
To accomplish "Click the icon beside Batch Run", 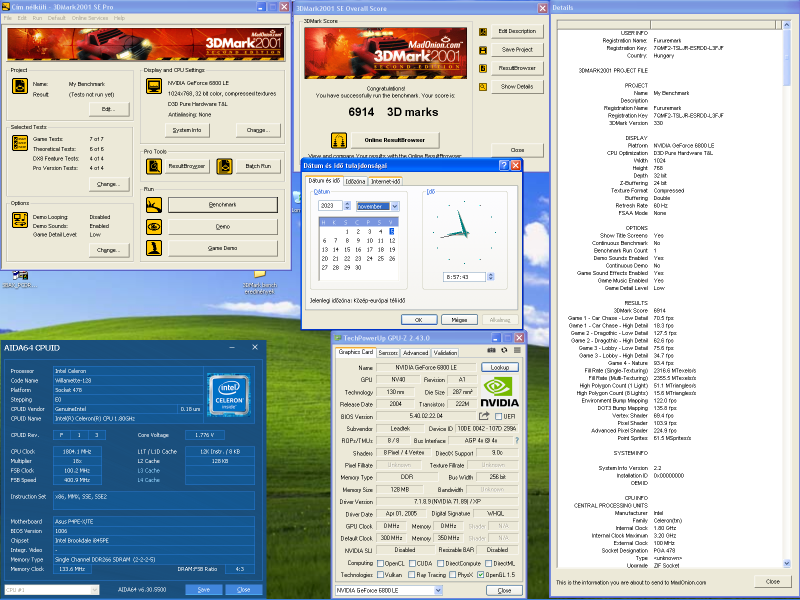I will click(x=224, y=166).
